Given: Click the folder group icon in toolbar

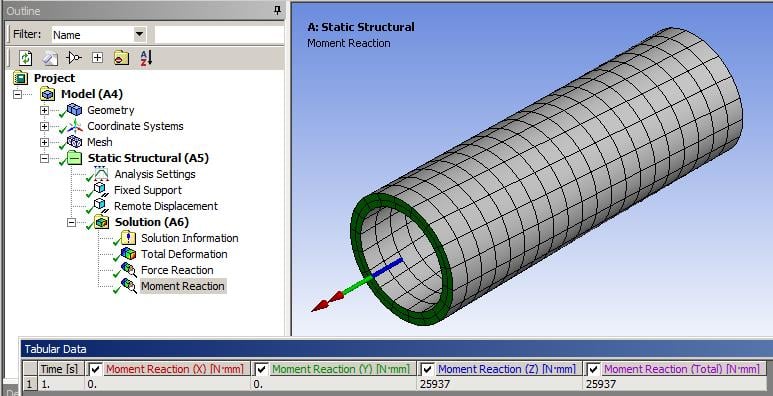Looking at the screenshot, I should pyautogui.click(x=121, y=58).
